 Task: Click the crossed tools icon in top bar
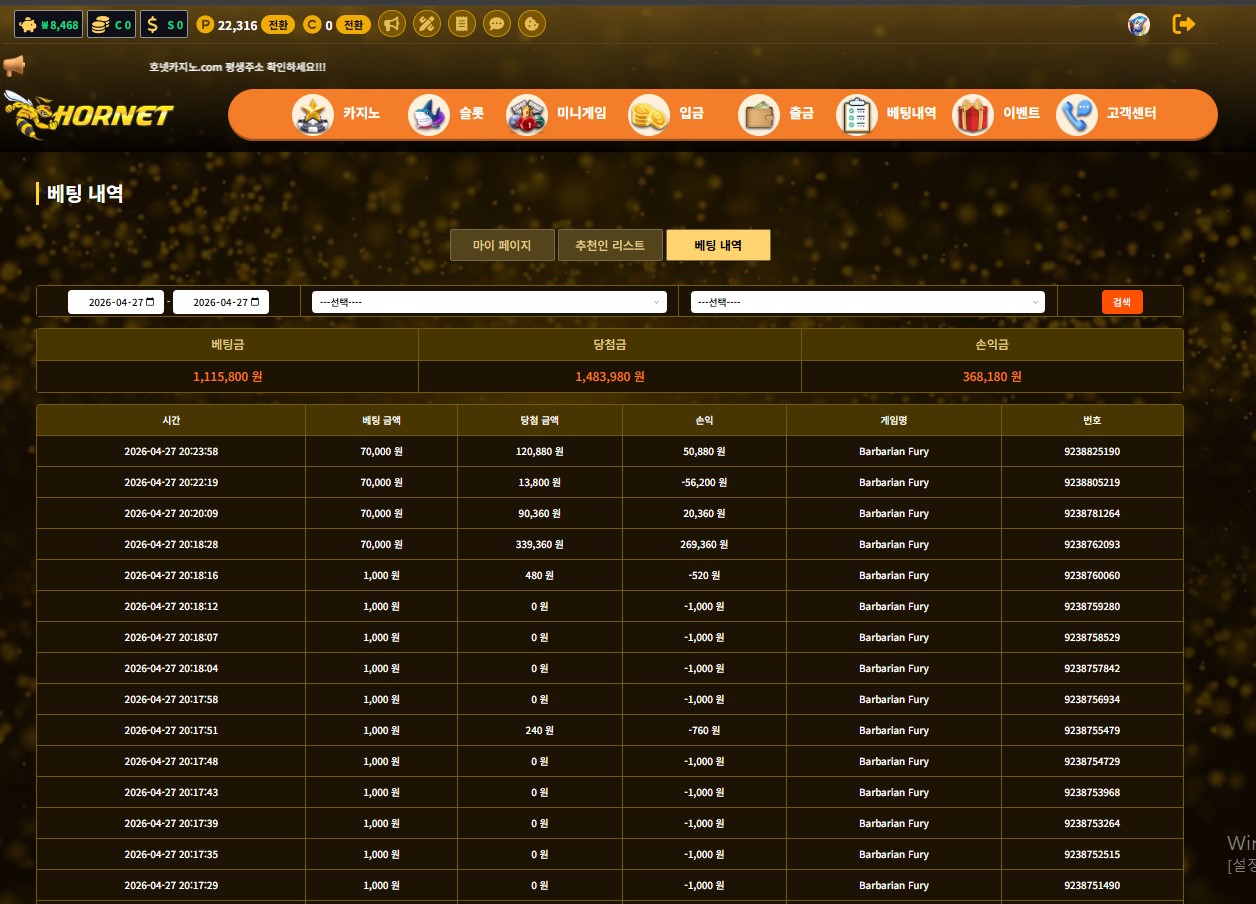coord(427,24)
